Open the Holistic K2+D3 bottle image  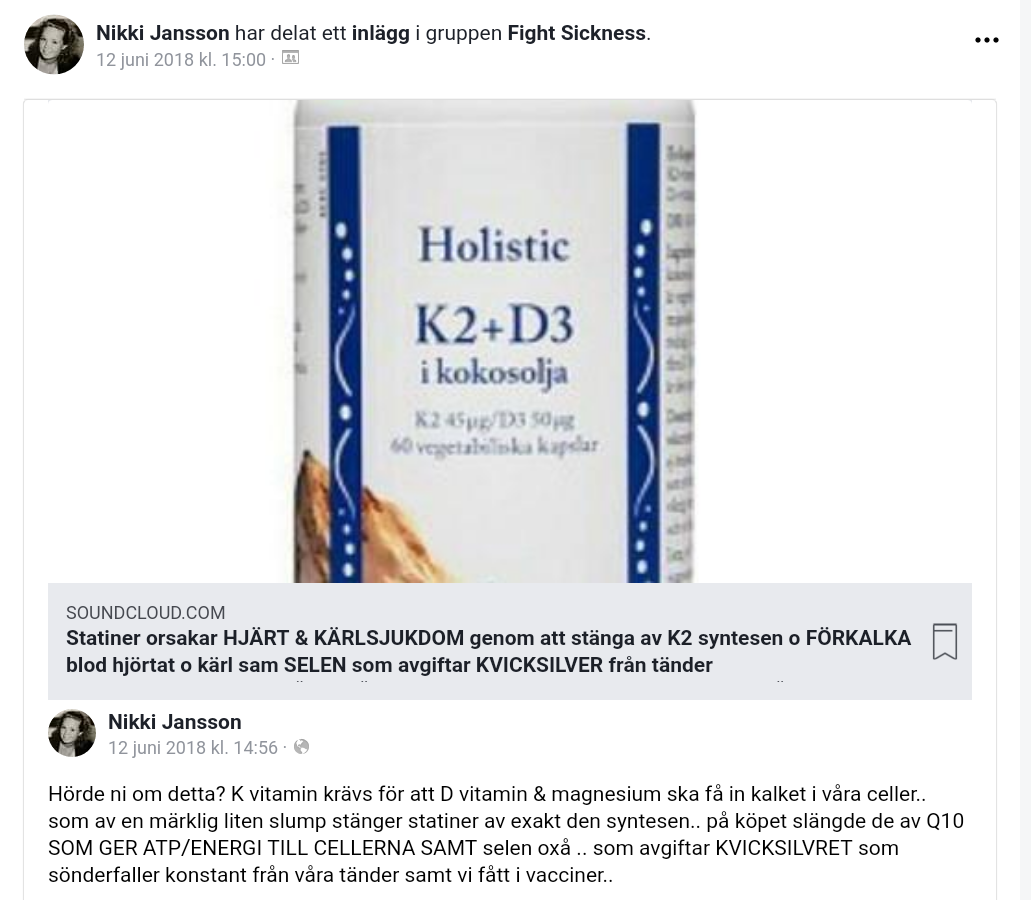coord(494,341)
